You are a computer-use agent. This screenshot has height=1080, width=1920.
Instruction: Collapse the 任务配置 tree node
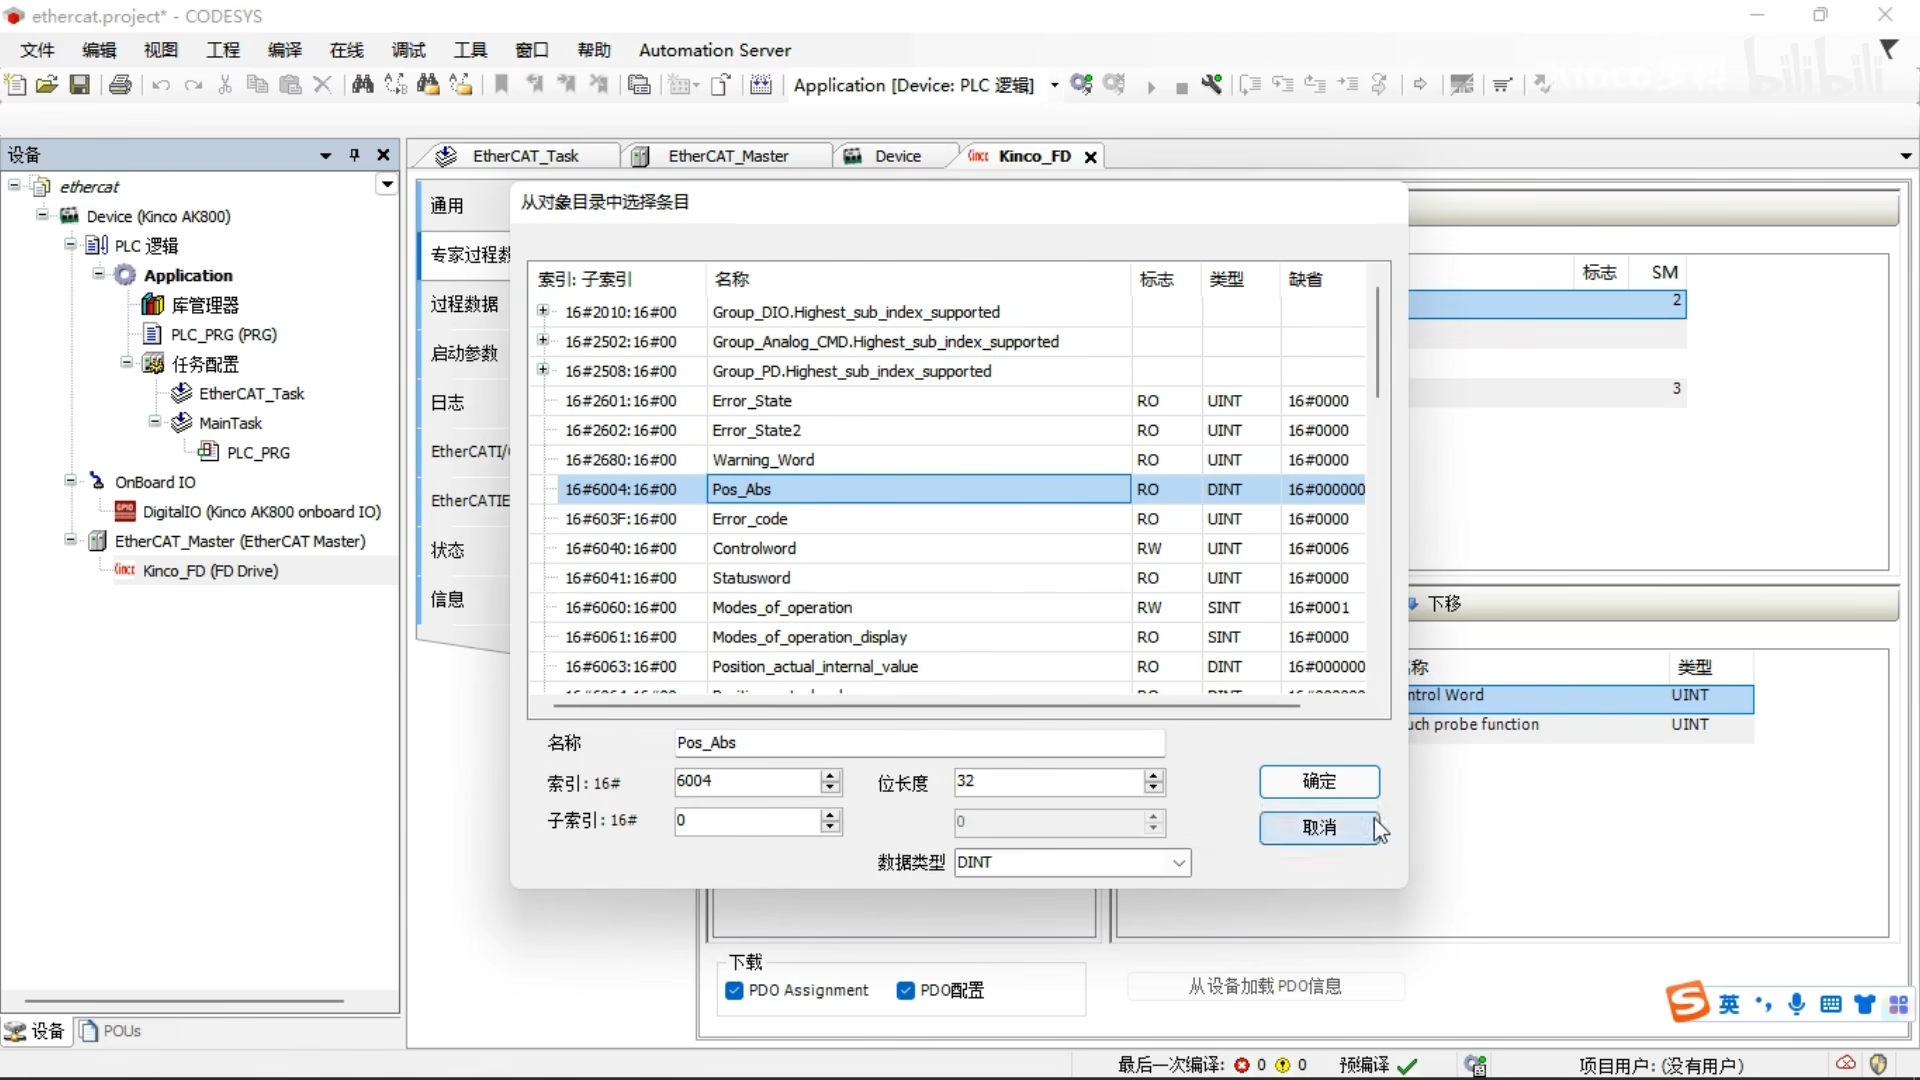point(126,363)
